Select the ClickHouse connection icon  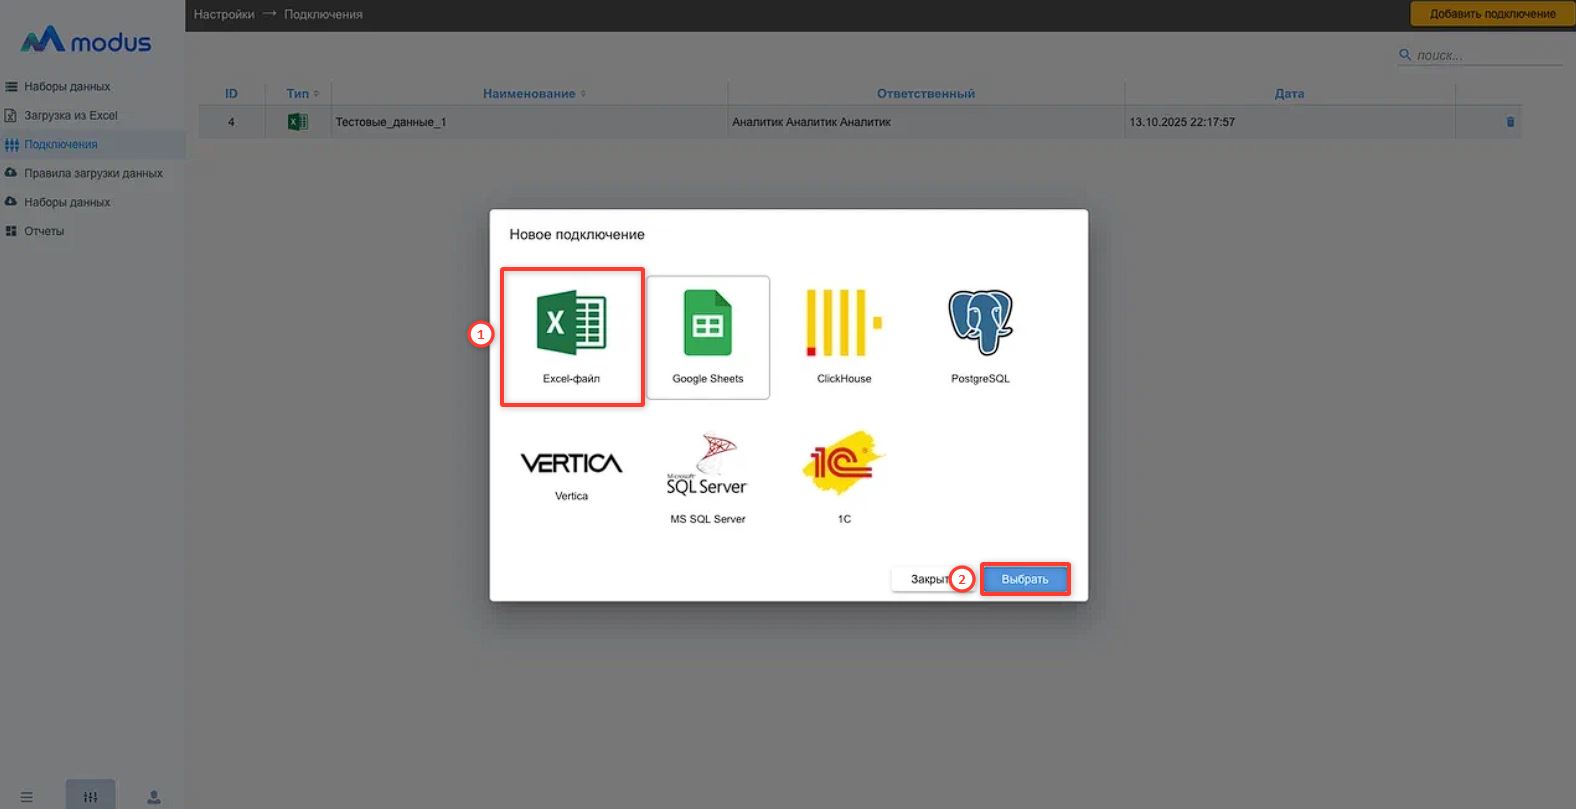point(843,324)
